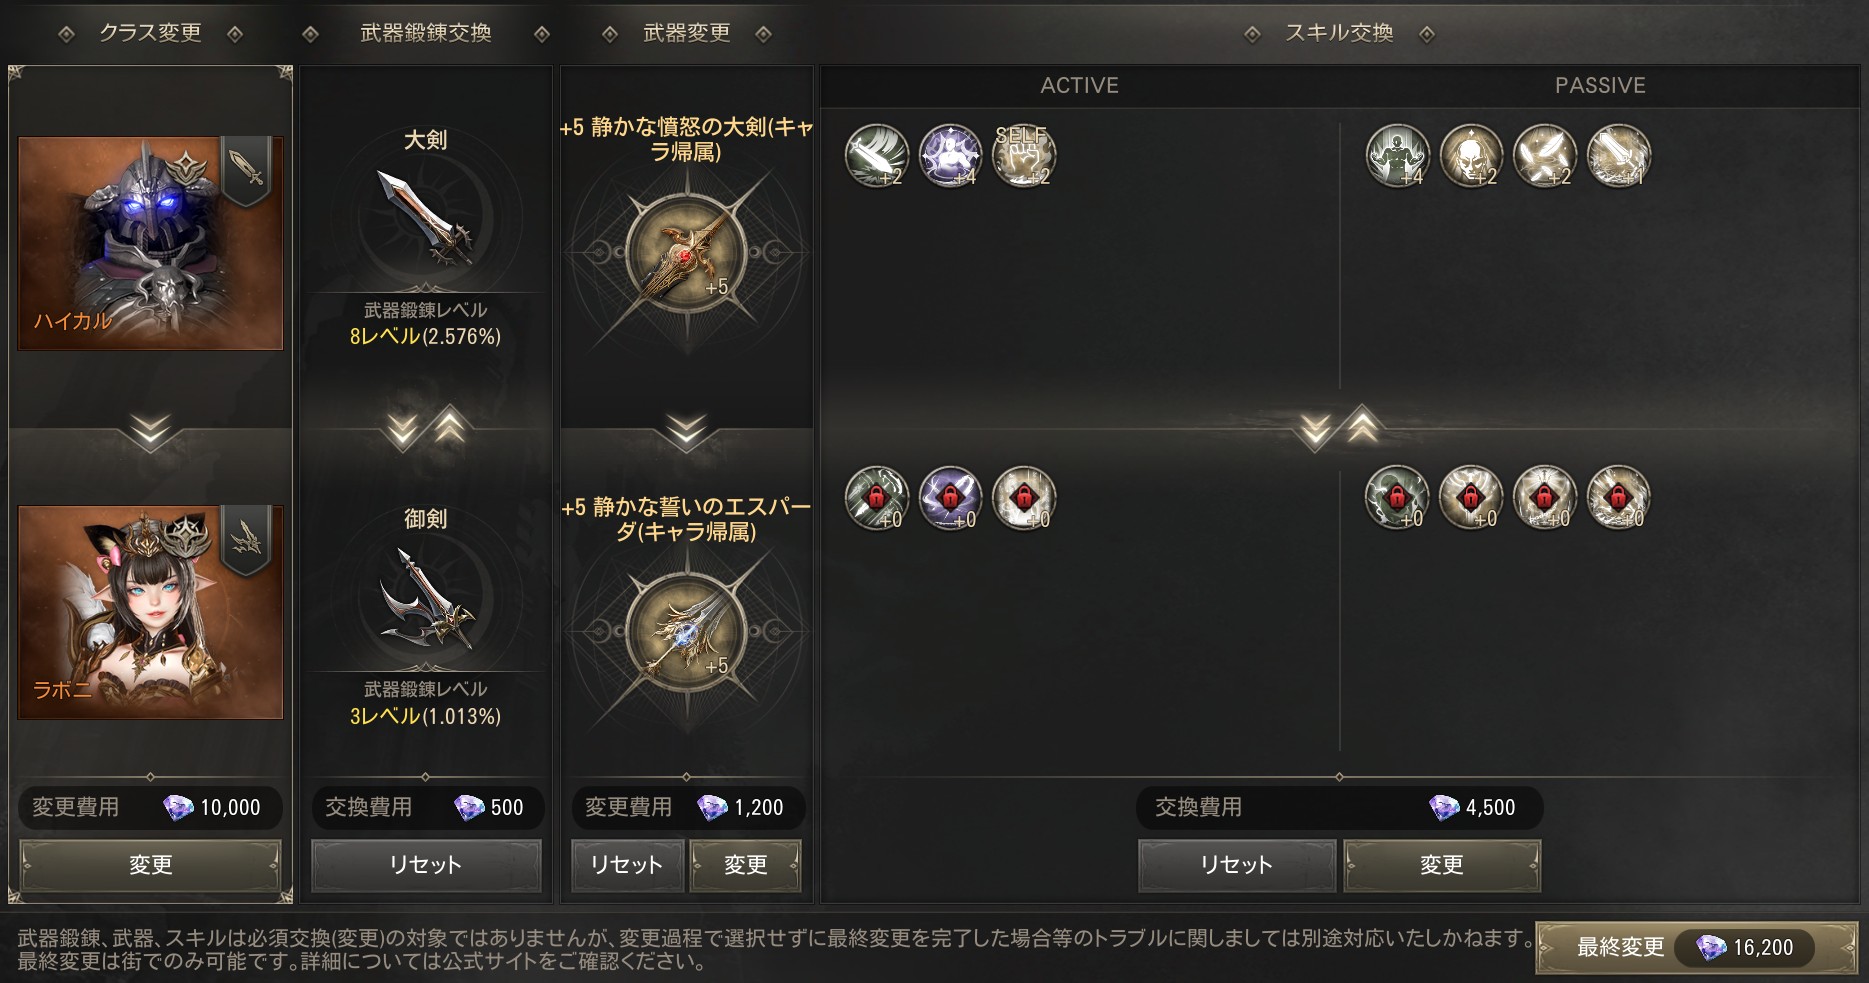Viewport: 1869px width, 983px height.
Task: Select the ハイカル class portrait
Action: [150, 243]
